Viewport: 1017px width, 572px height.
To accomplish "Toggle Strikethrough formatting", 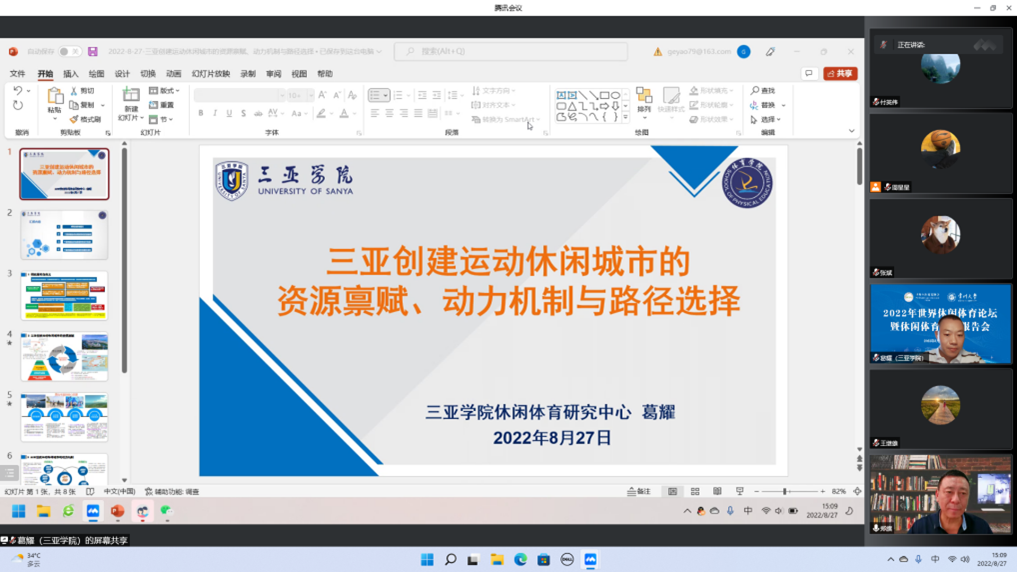I will click(x=258, y=113).
